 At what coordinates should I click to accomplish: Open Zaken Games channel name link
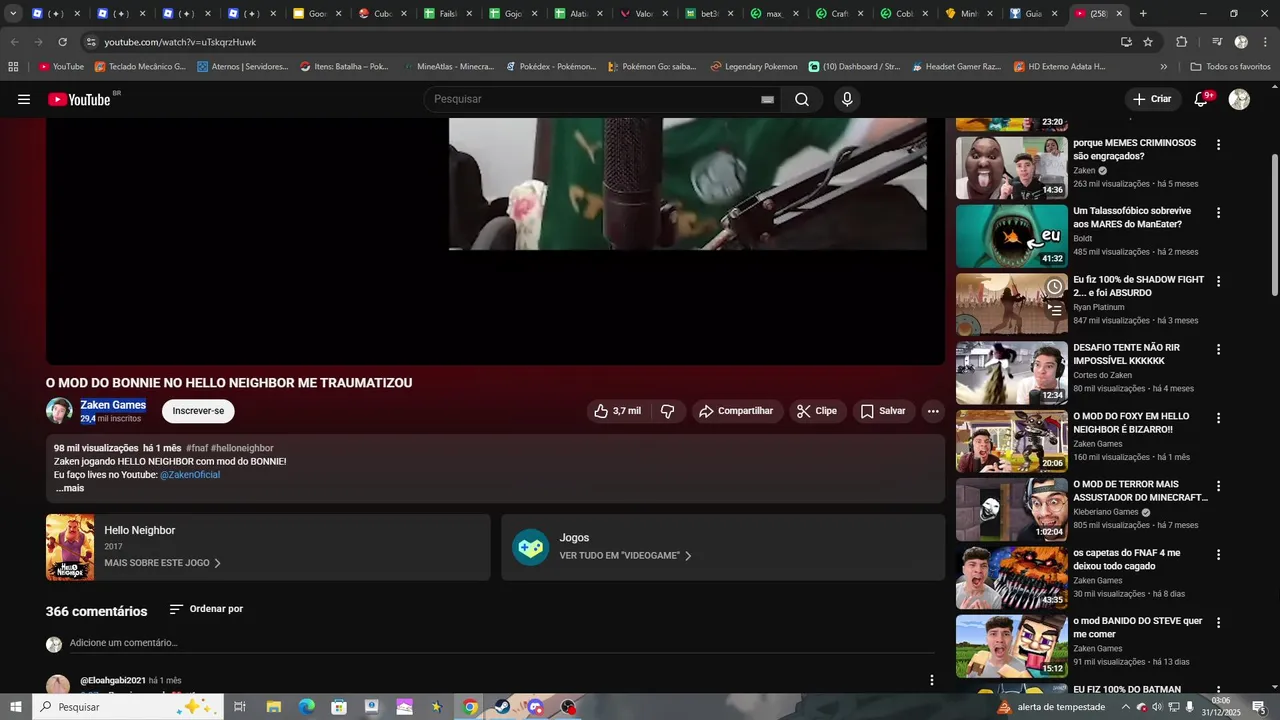(x=113, y=405)
